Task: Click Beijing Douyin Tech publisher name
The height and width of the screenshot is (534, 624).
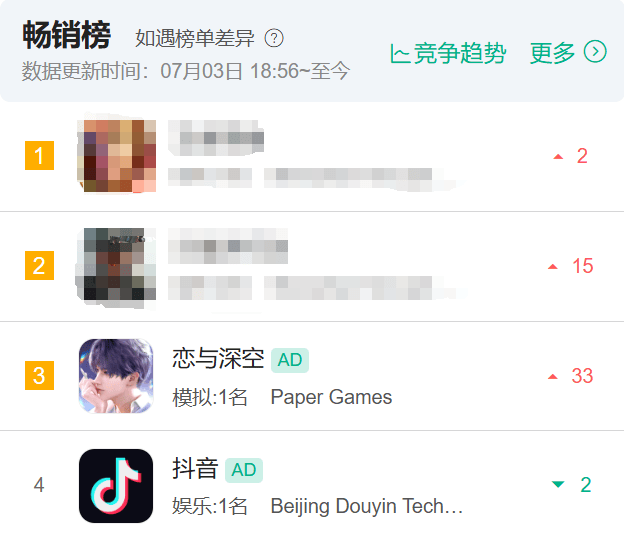Action: click(367, 507)
